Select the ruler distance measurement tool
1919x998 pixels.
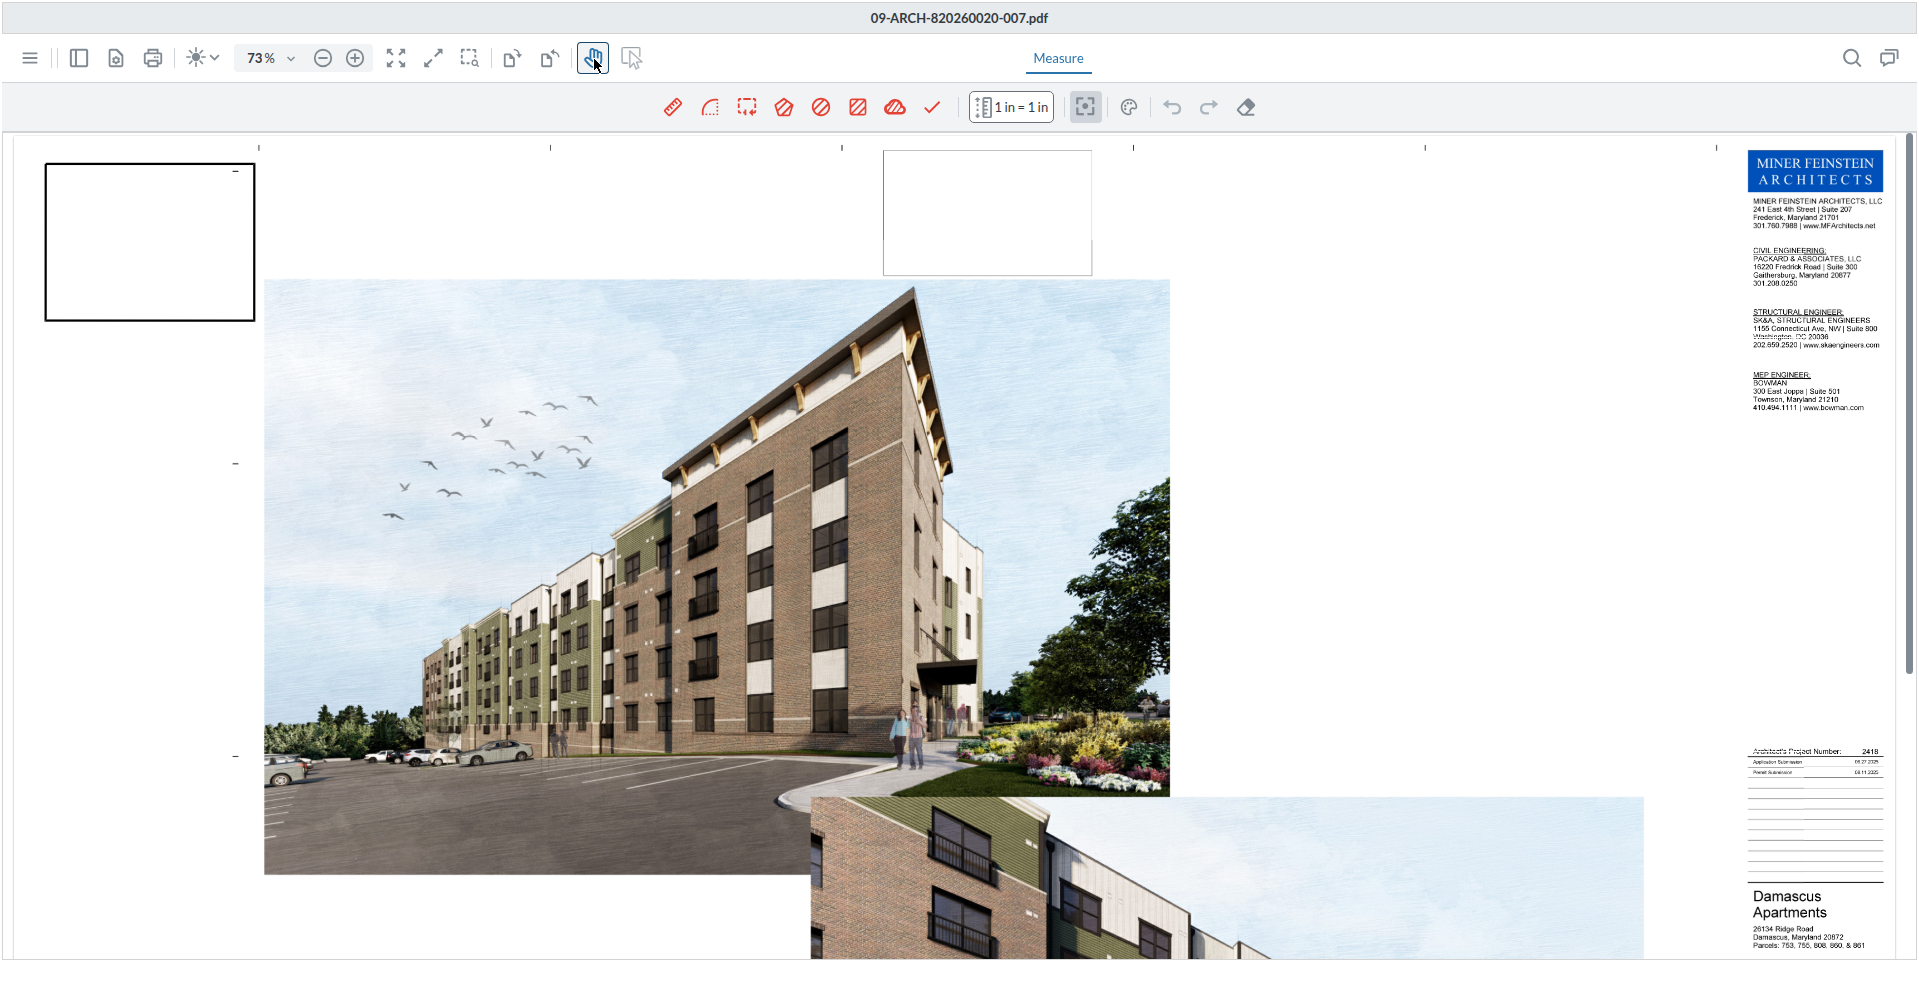(x=673, y=107)
